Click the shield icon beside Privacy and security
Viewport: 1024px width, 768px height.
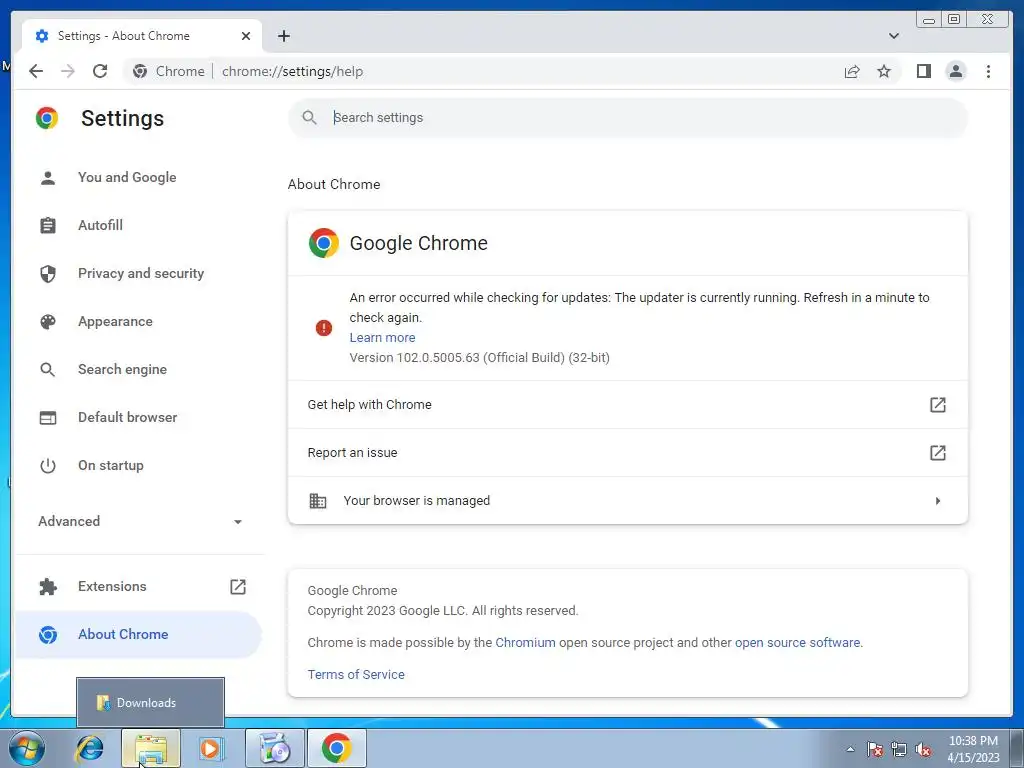[48, 274]
